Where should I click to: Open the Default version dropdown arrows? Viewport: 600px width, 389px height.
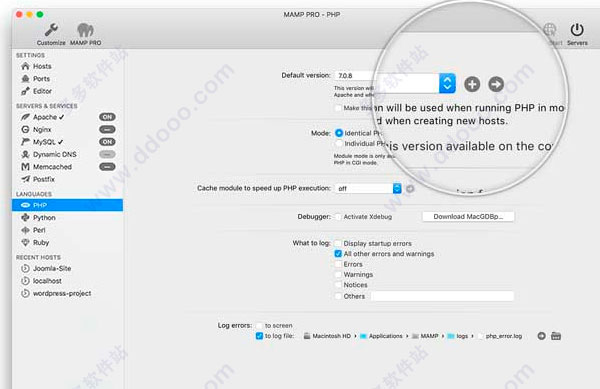(x=447, y=83)
